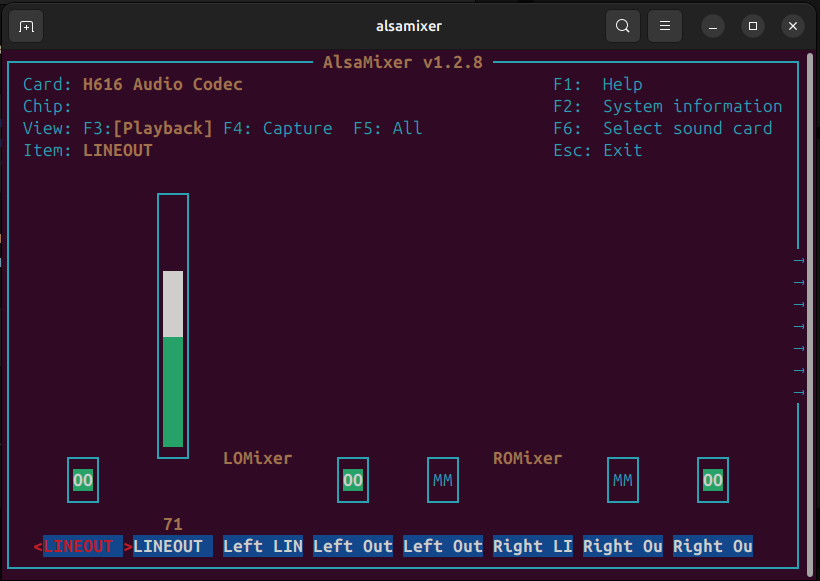Toggle the unmuted Left Out OO switch

pyautogui.click(x=353, y=480)
